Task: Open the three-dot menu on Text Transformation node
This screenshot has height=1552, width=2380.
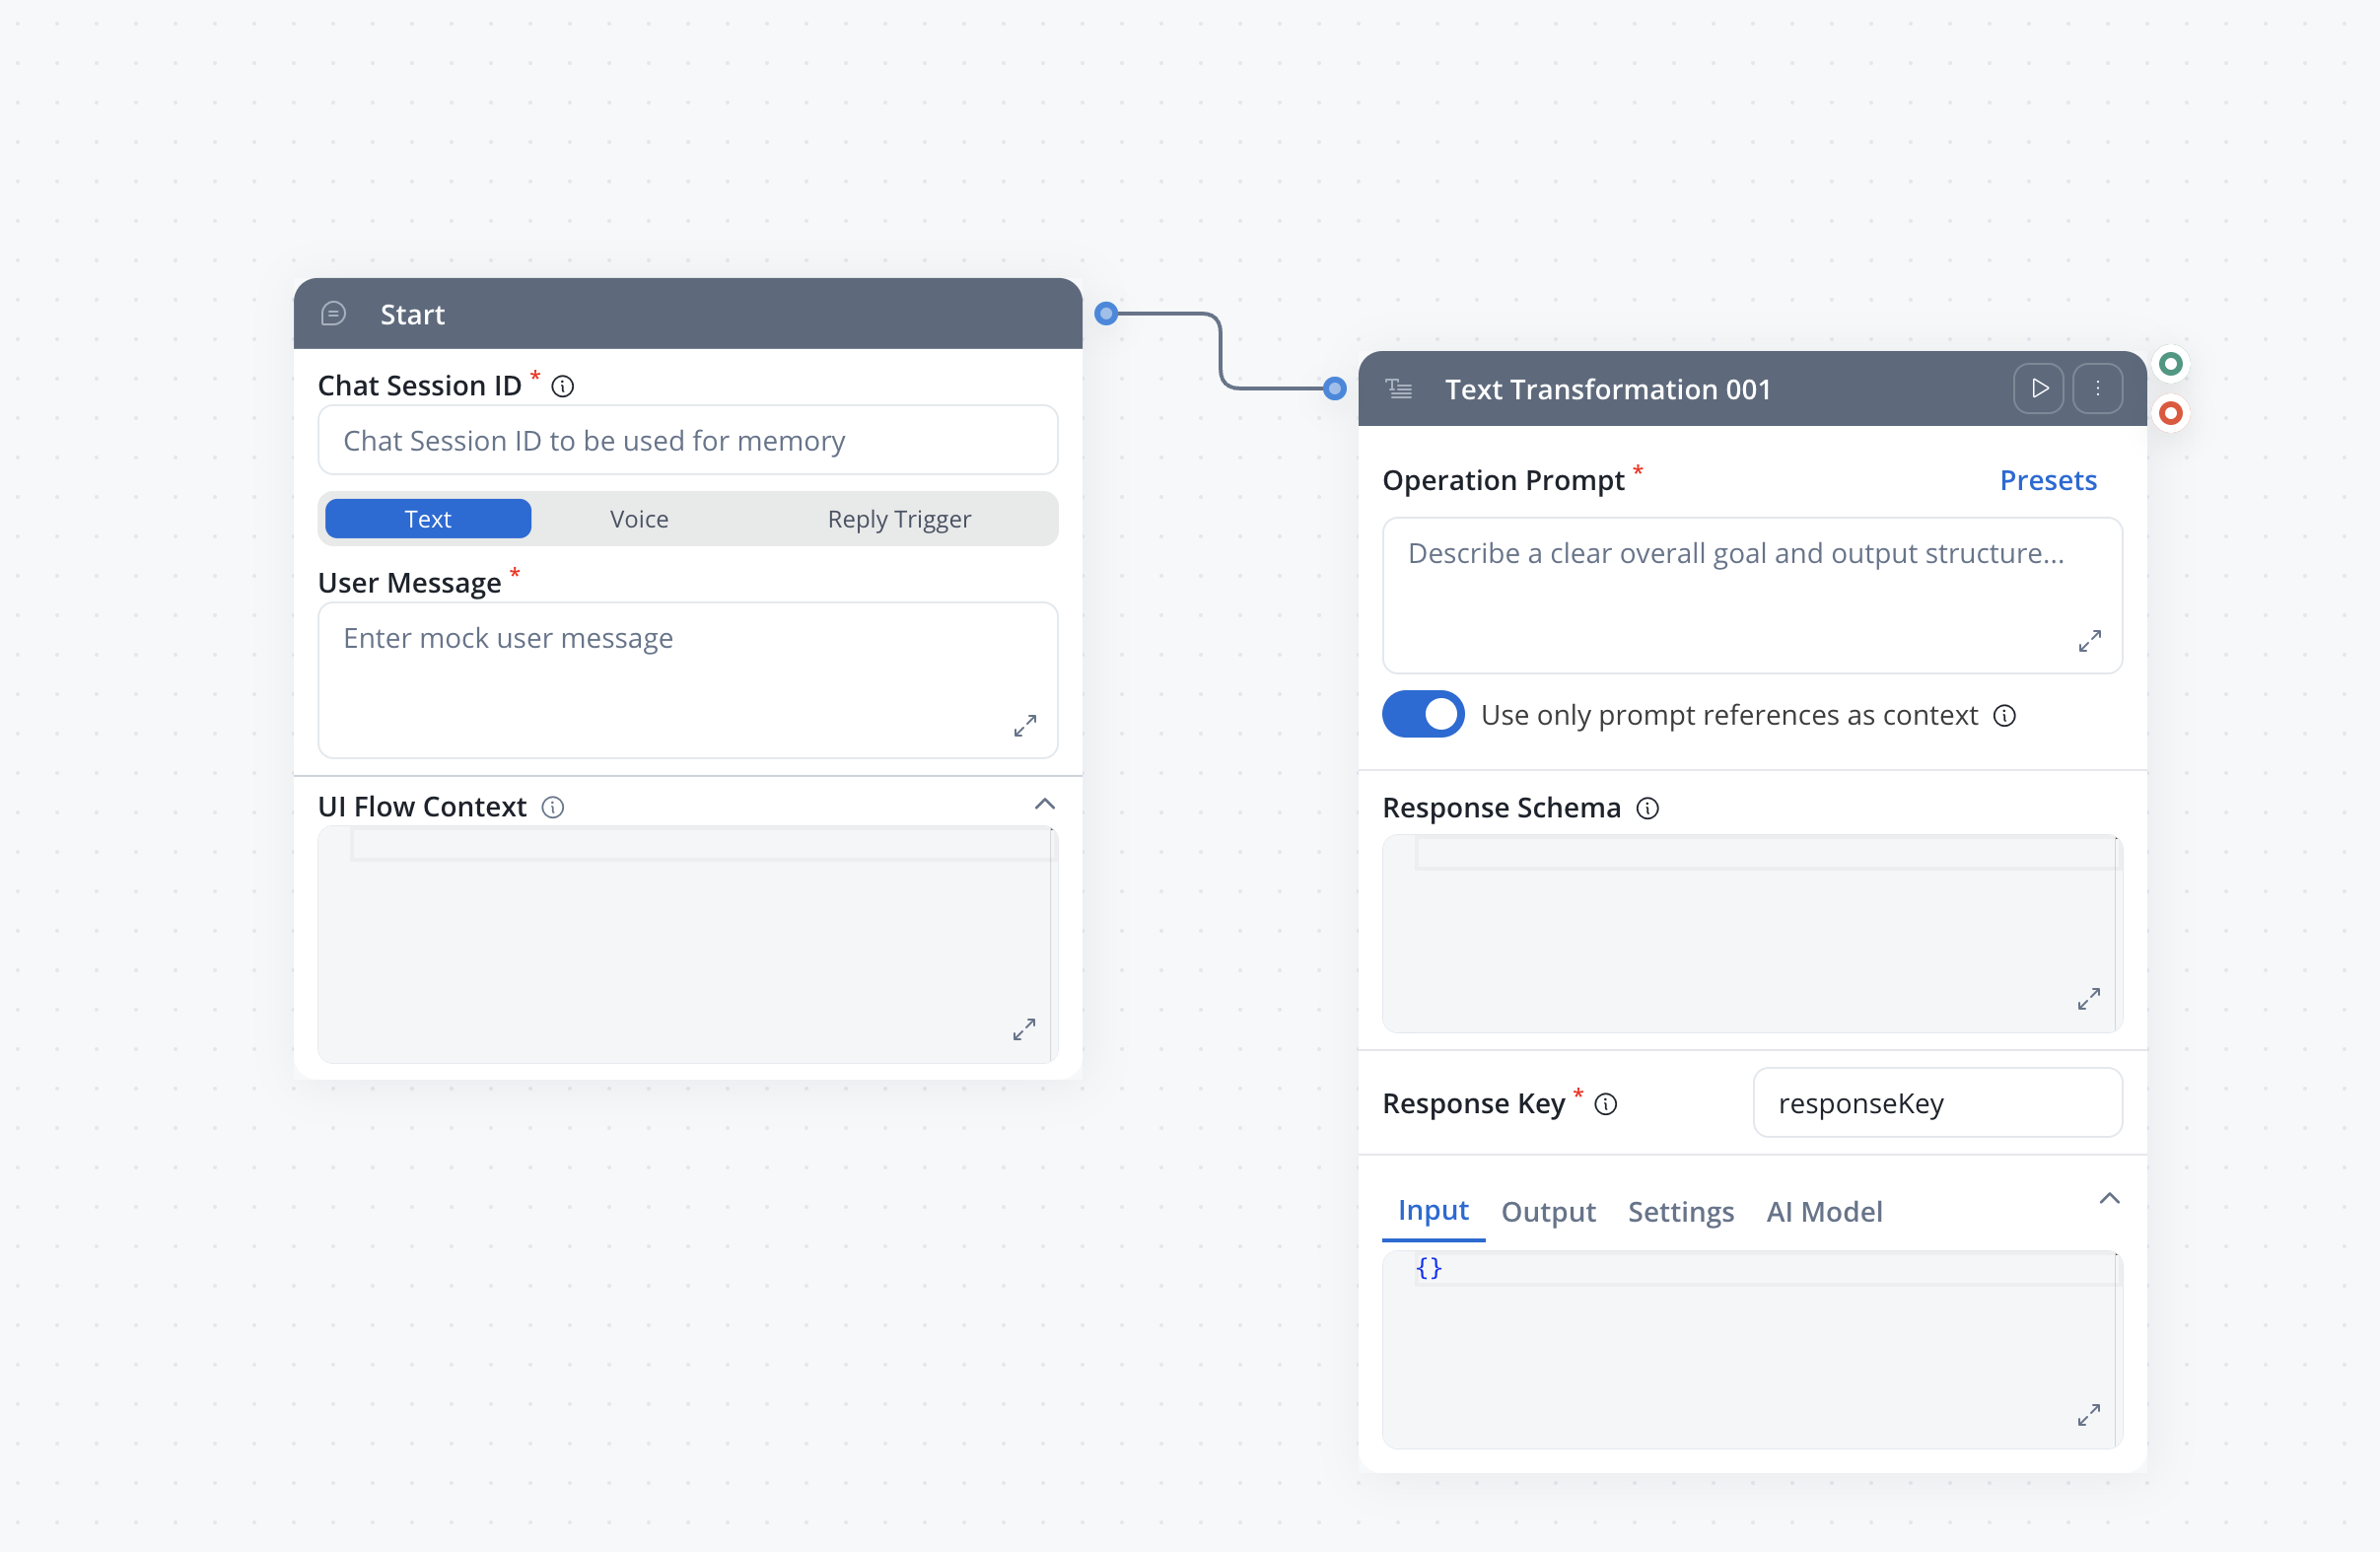Action: [x=2097, y=388]
